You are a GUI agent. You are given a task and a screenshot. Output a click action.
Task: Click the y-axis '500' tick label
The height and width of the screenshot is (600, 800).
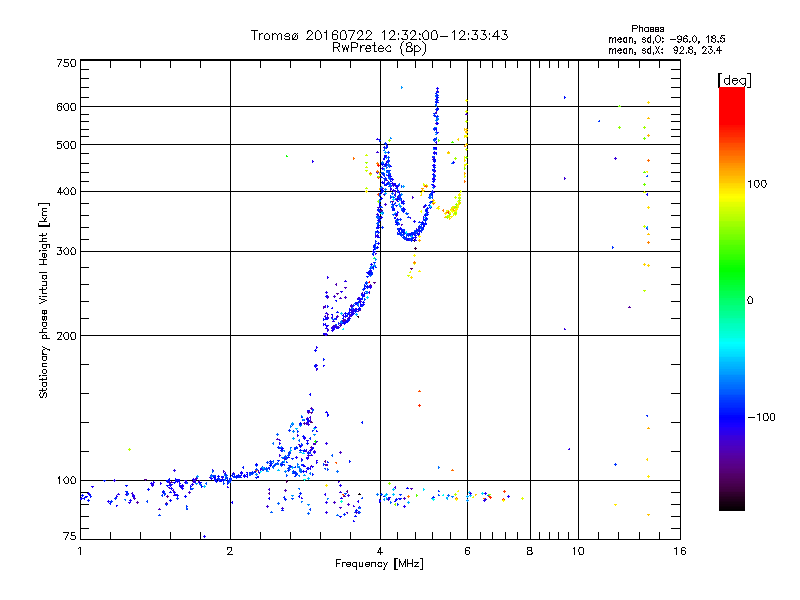[66, 145]
